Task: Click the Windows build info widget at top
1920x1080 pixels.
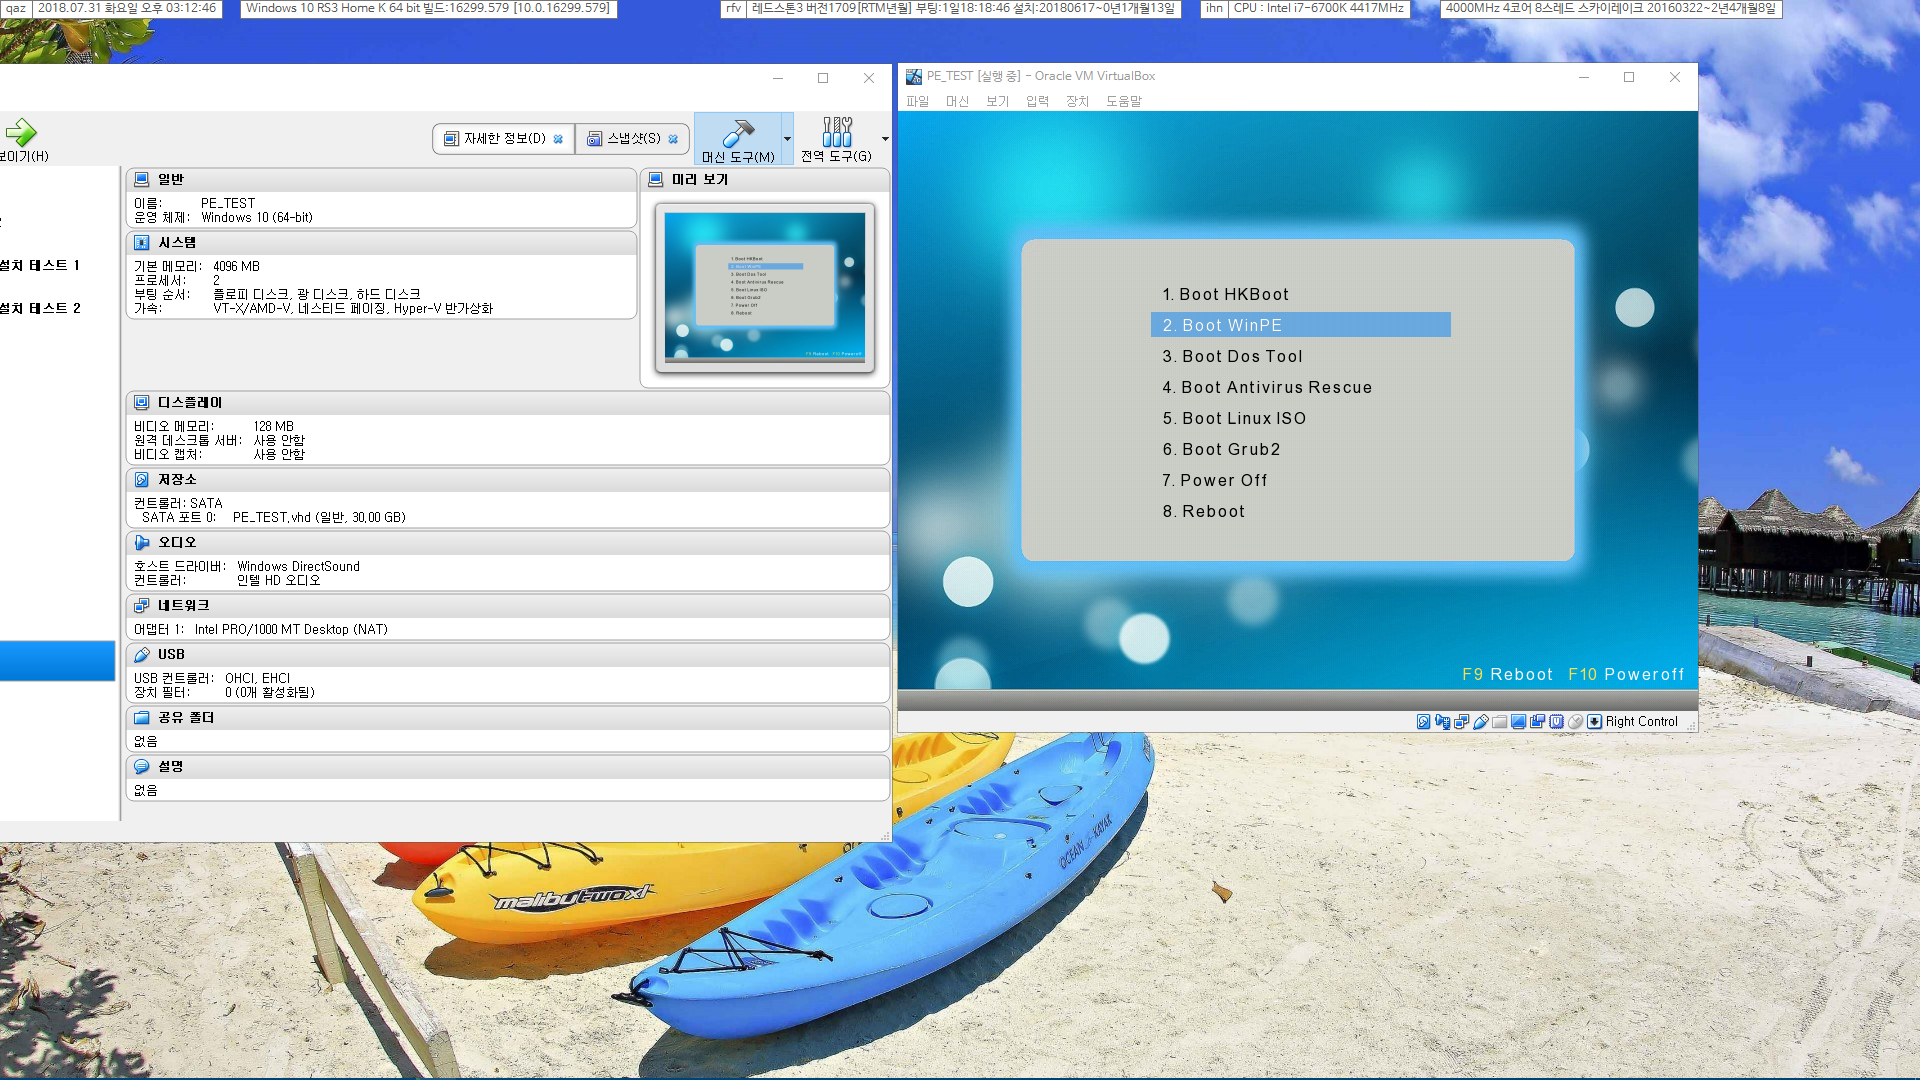Action: [x=428, y=8]
